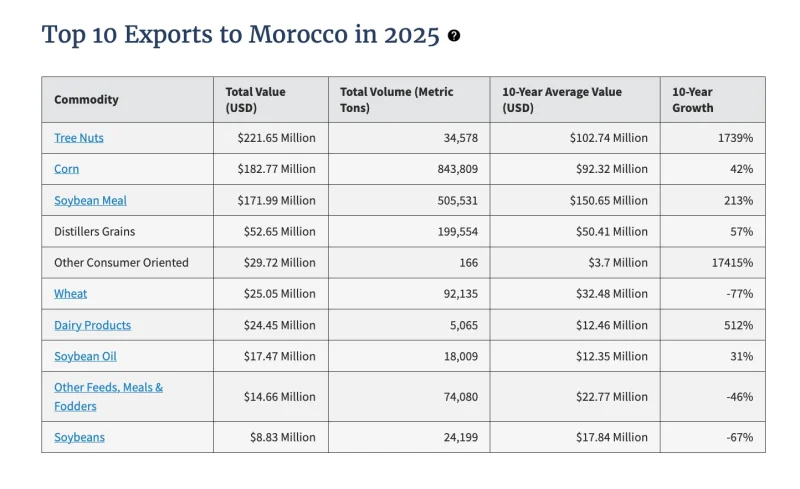Click the $221.65 Million Tree Nuts value

click(x=276, y=138)
